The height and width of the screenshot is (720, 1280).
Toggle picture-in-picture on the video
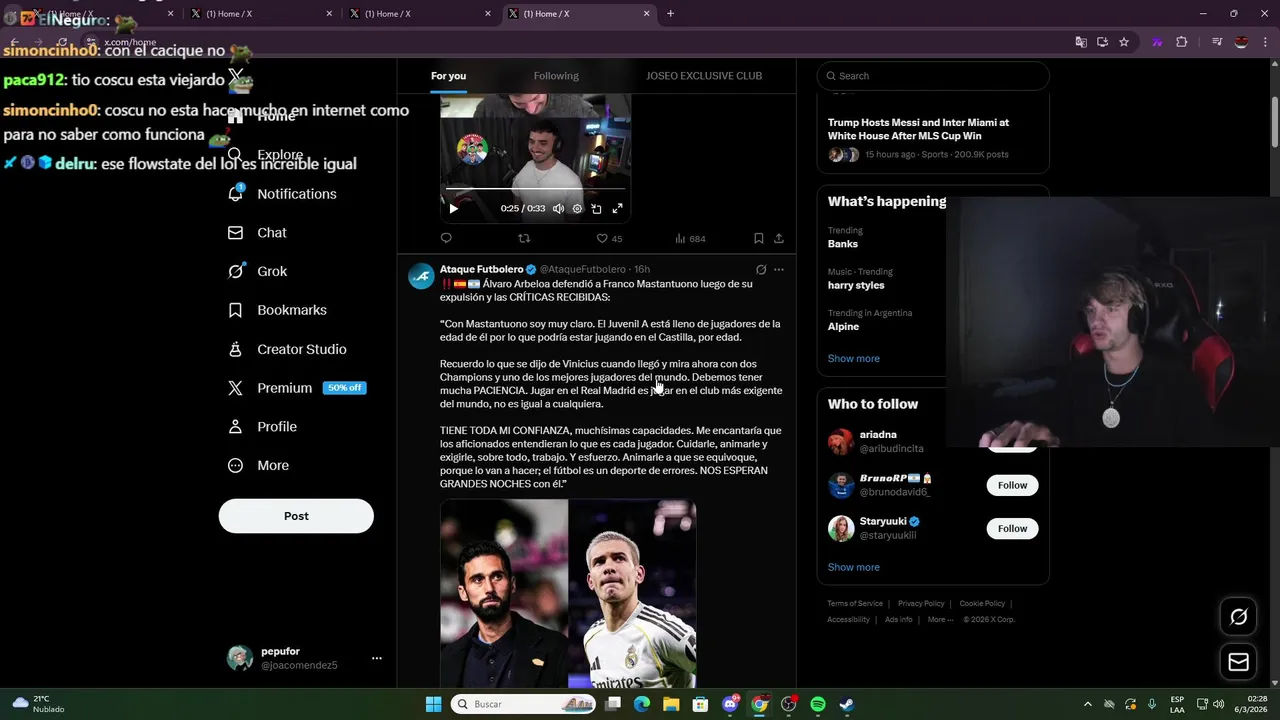click(596, 209)
